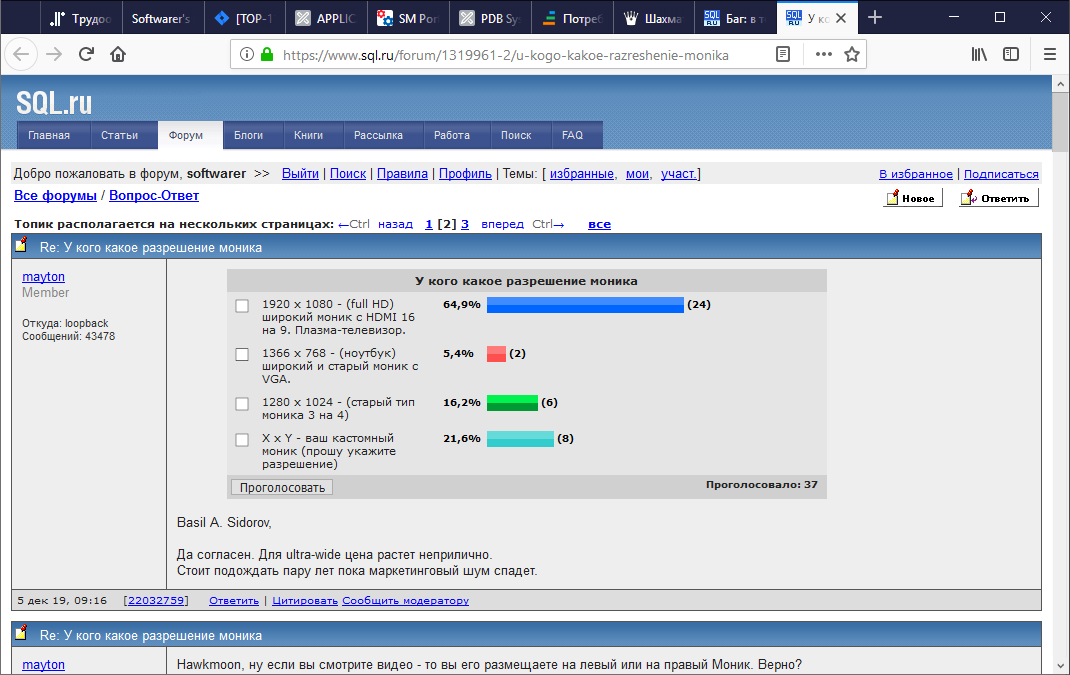Open the Firefox Library icon
Viewport: 1070px width, 675px height.
(x=979, y=54)
